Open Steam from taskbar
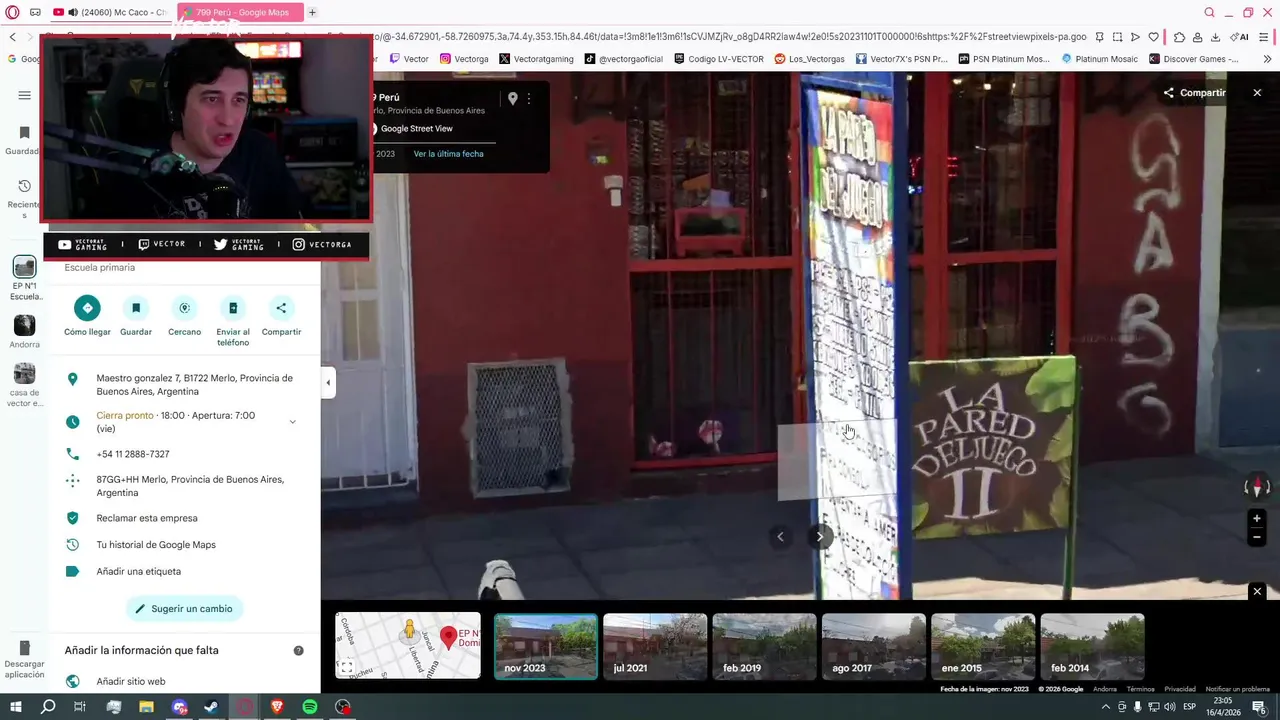The height and width of the screenshot is (720, 1280). pos(212,707)
